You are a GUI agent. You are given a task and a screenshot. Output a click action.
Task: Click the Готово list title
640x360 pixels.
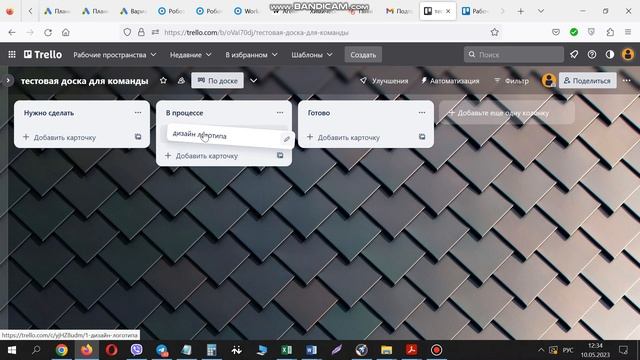[x=319, y=113]
